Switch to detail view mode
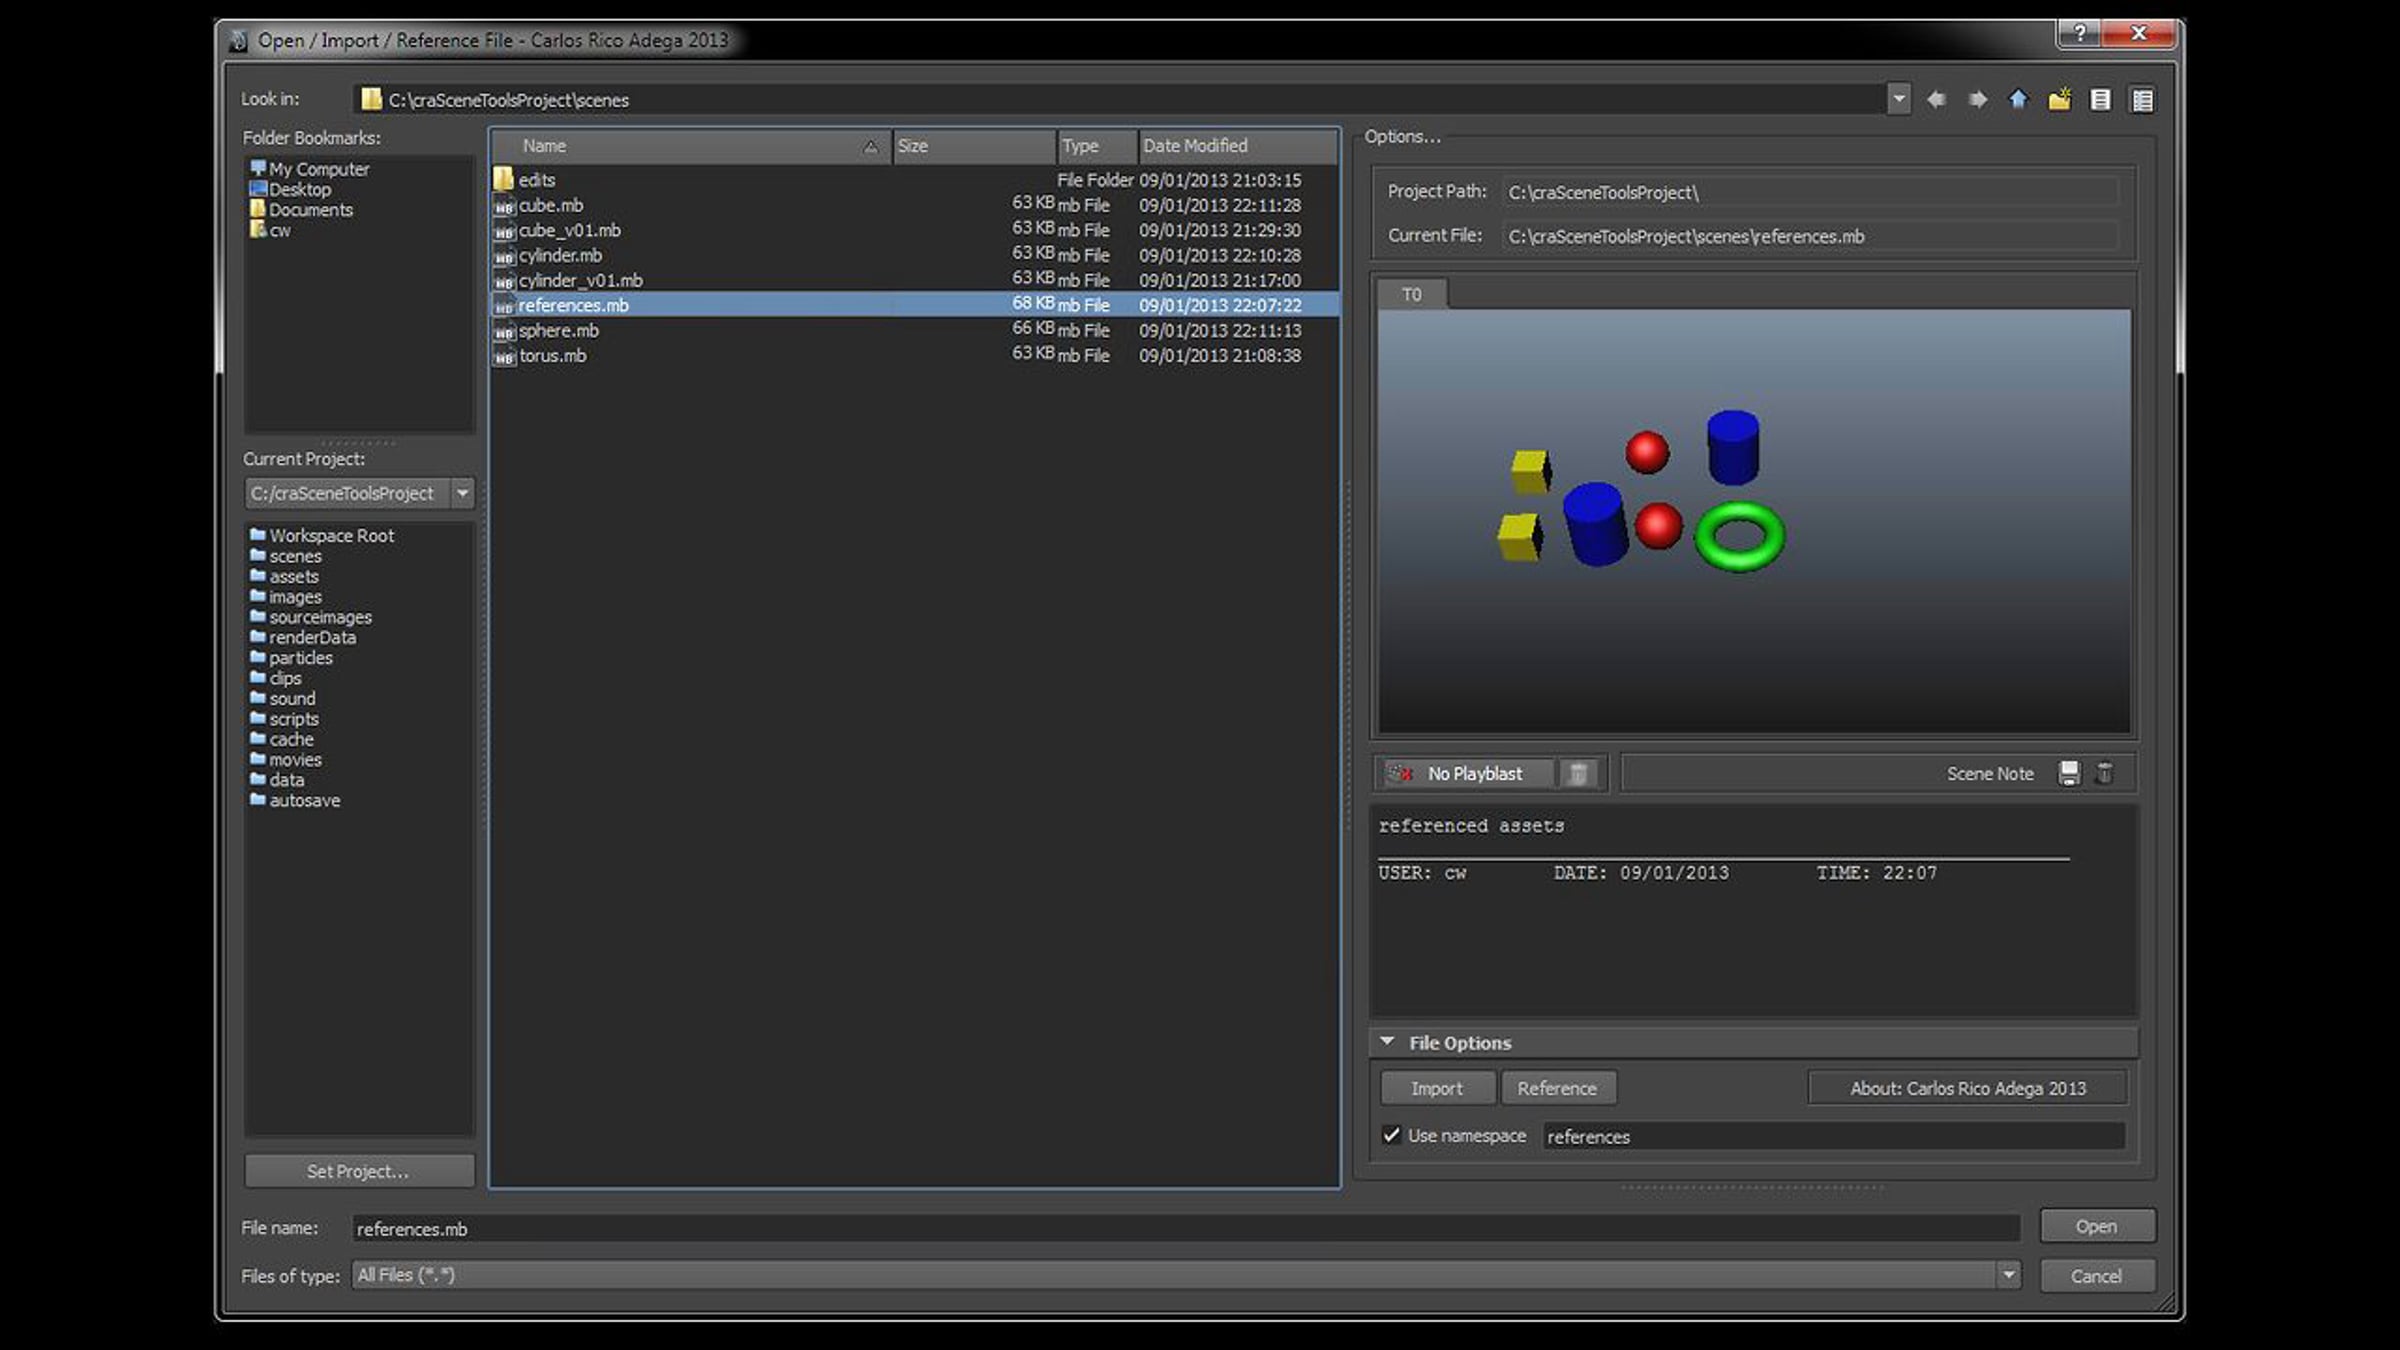This screenshot has height=1350, width=2400. [2142, 99]
